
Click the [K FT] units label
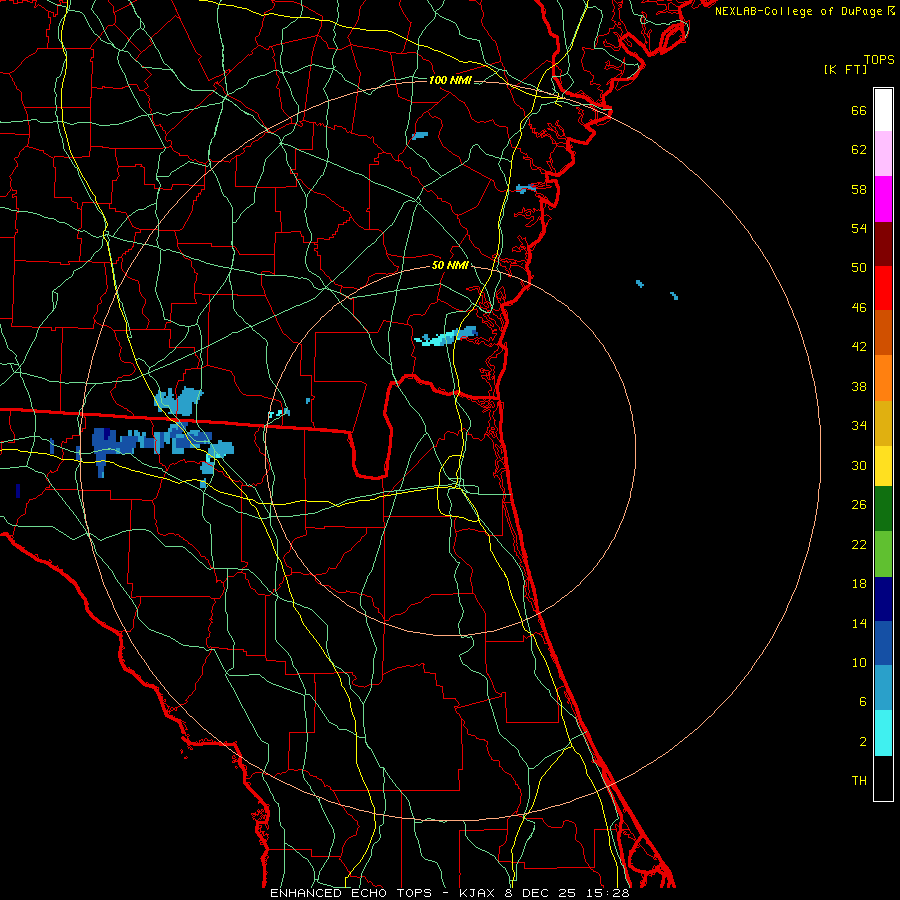pos(845,70)
